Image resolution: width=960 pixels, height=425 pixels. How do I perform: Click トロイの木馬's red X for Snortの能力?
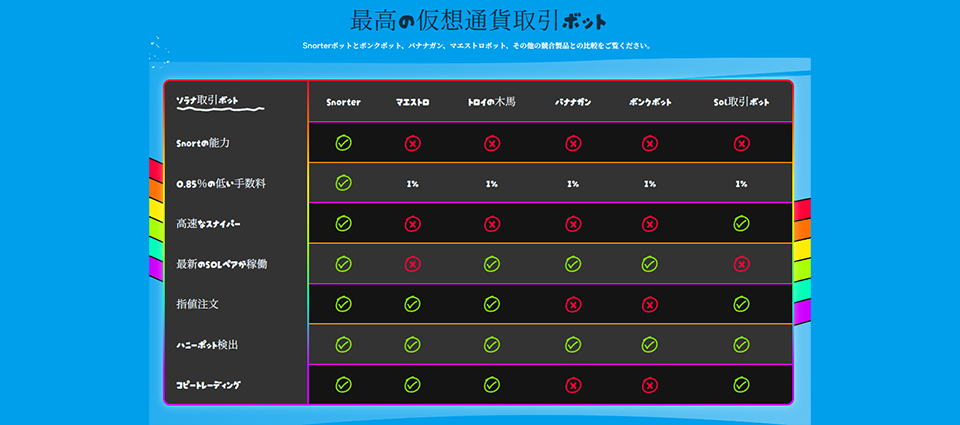click(x=492, y=144)
